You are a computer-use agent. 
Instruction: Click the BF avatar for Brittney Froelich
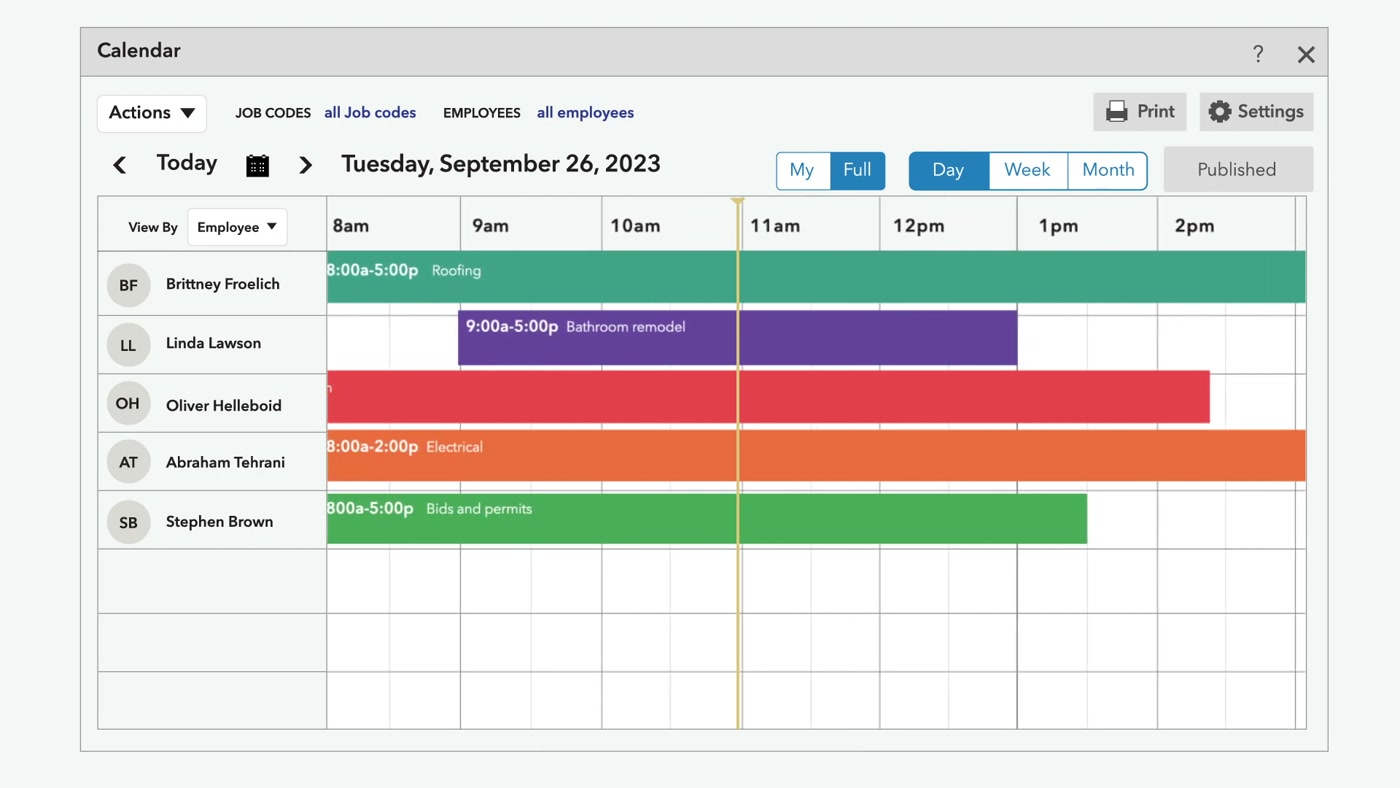pos(128,285)
